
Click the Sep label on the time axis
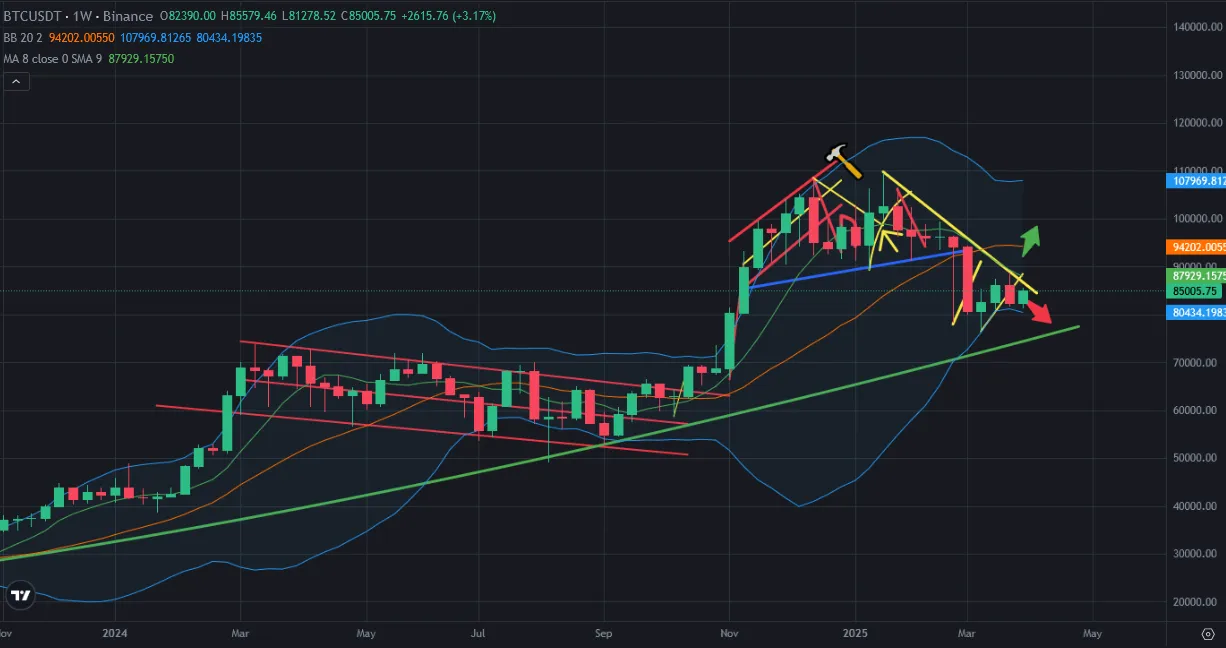603,634
